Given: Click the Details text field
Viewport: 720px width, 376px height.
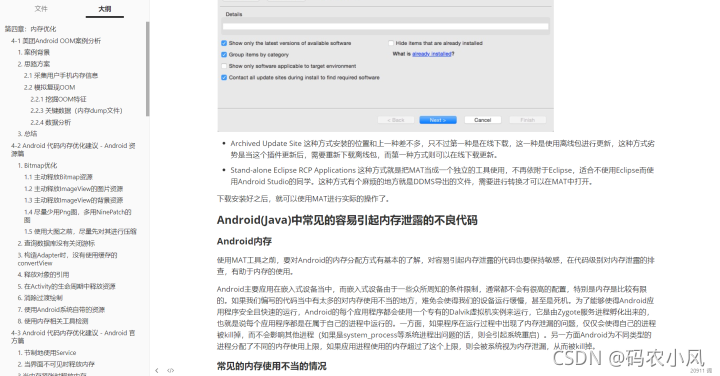Looking at the screenshot, I should (385, 27).
